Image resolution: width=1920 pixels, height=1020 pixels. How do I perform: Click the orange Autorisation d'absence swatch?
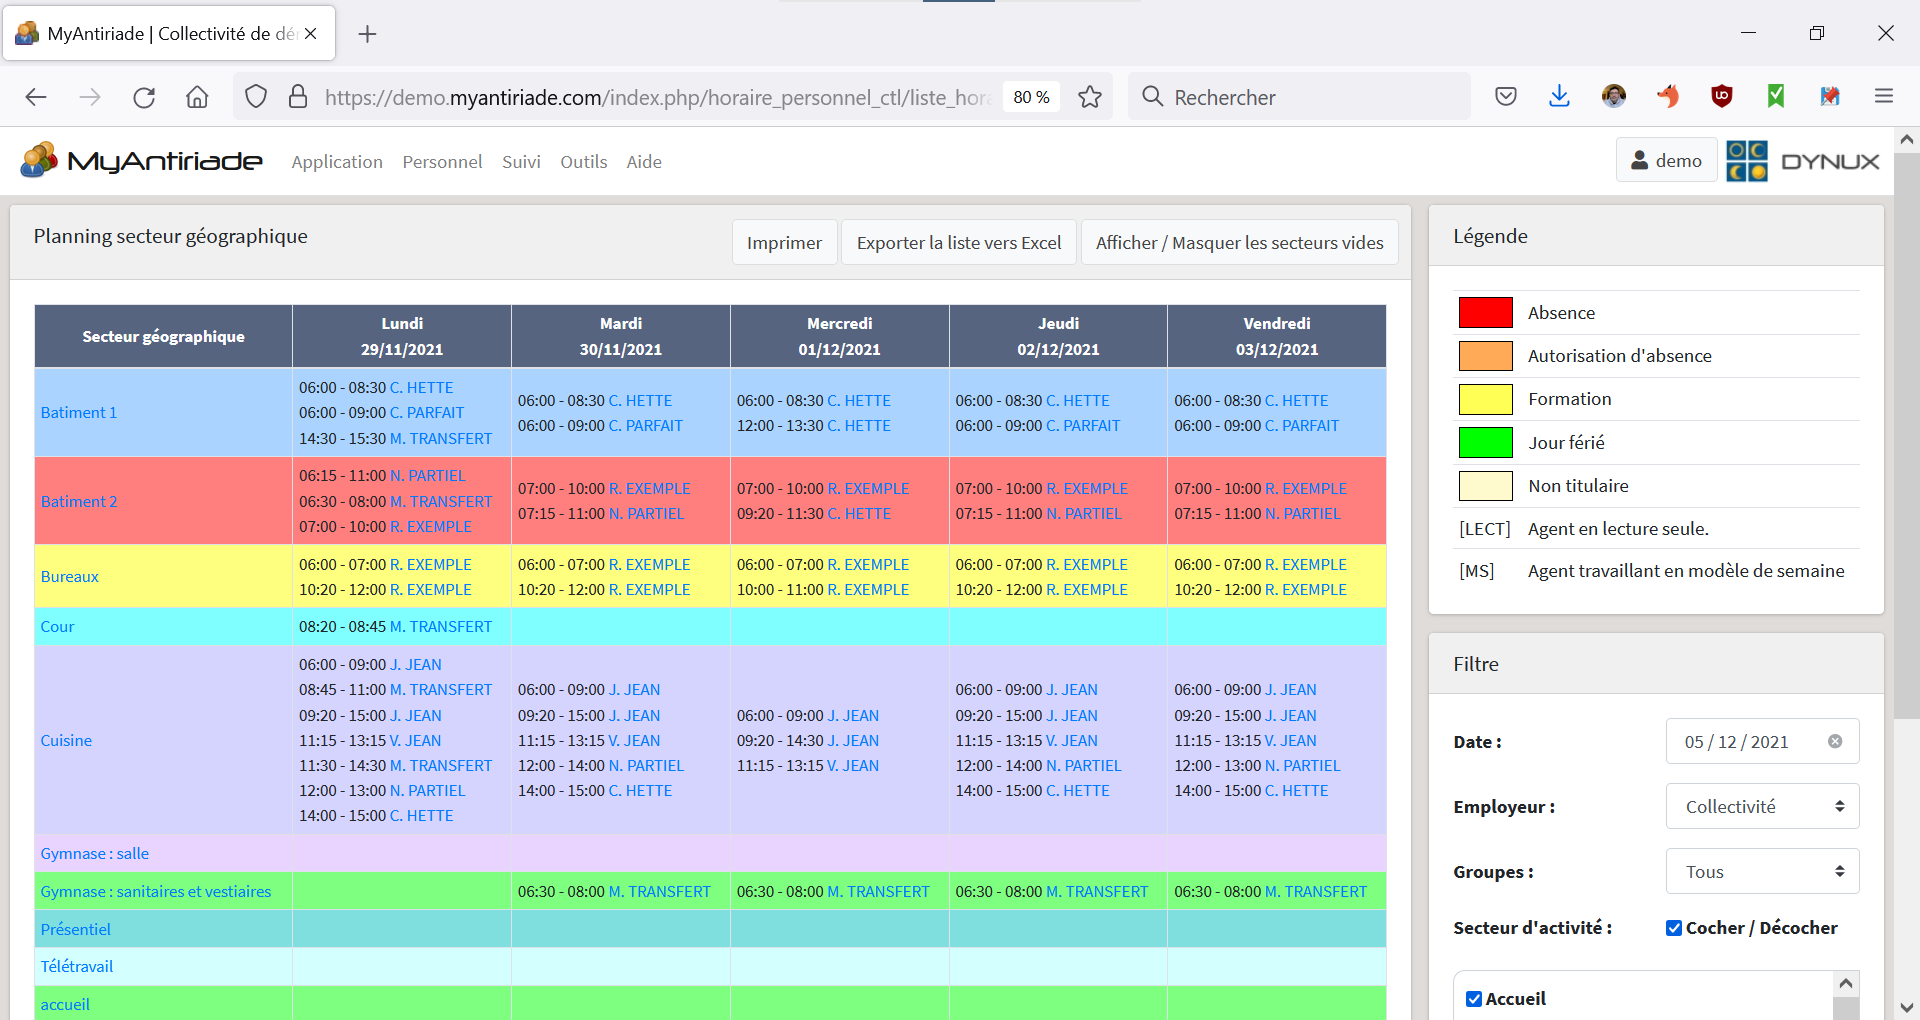(1485, 355)
